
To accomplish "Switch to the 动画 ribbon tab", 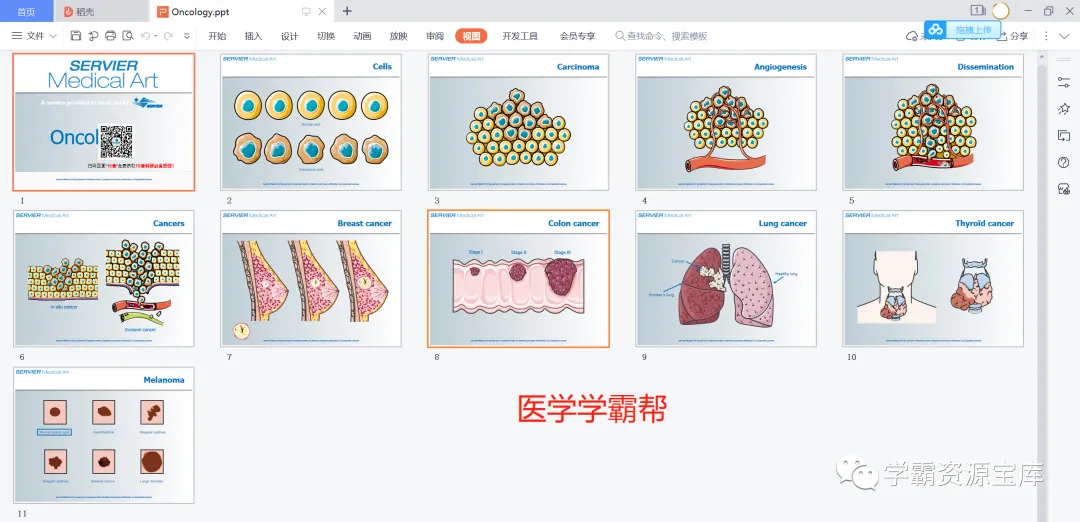I will click(362, 36).
